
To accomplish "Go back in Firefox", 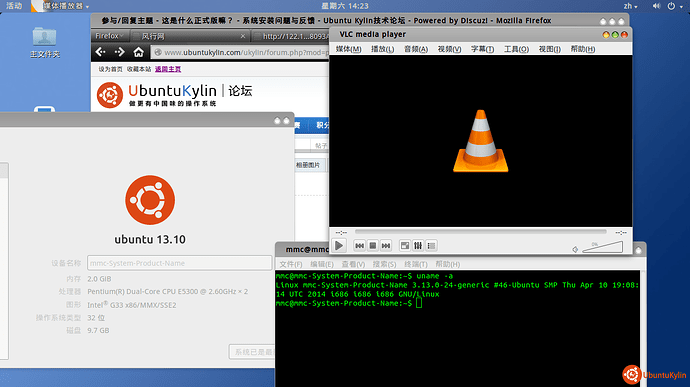I will coord(100,52).
